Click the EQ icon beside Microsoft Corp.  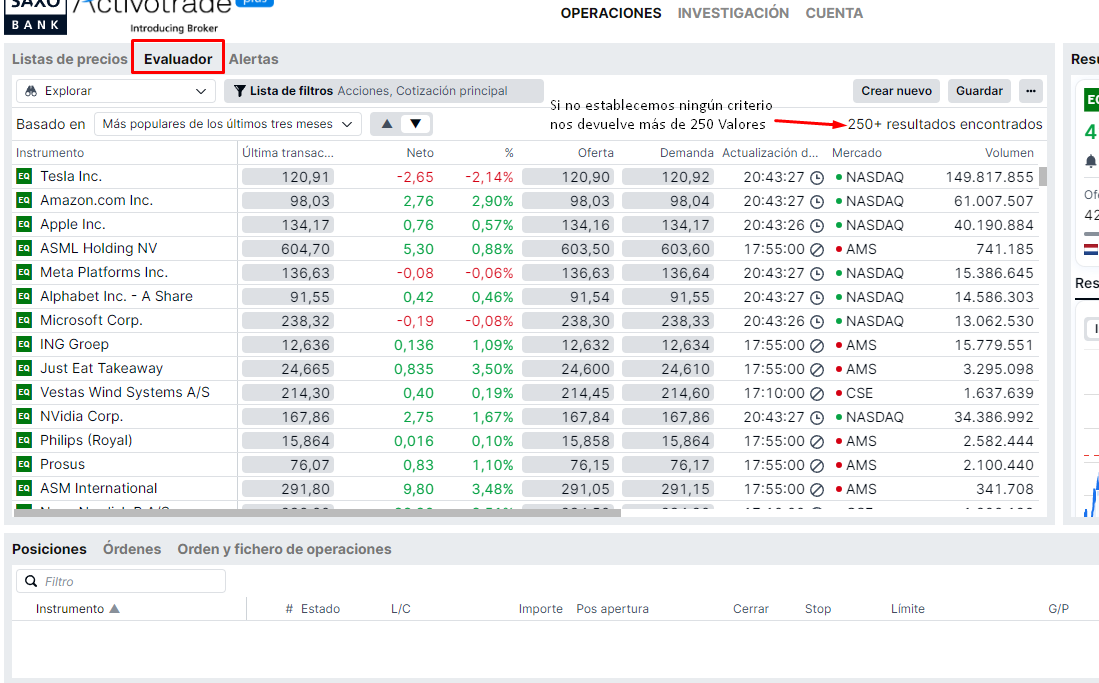24,320
